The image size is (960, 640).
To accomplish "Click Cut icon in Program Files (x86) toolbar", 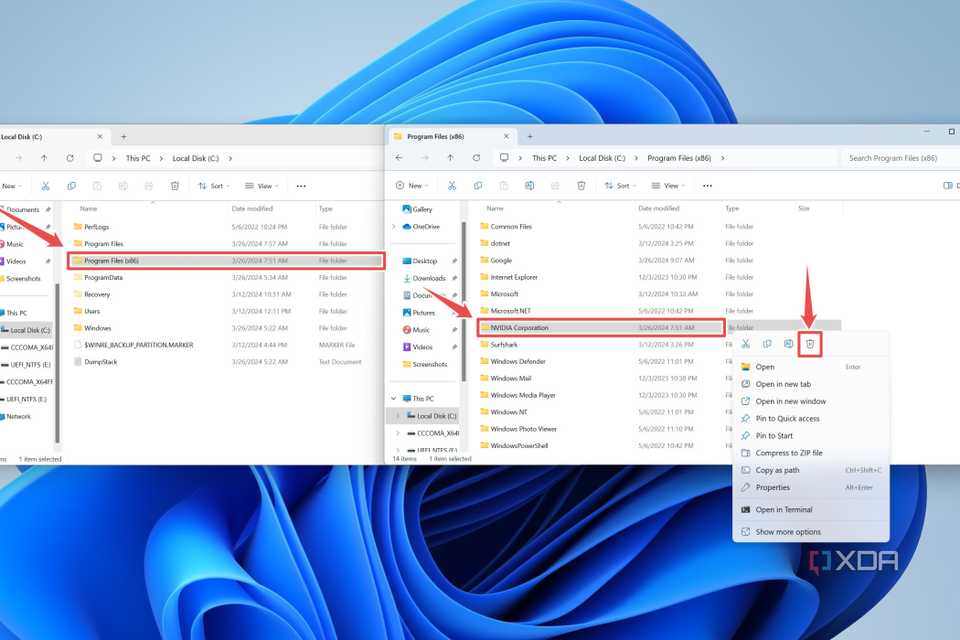I will tap(452, 186).
